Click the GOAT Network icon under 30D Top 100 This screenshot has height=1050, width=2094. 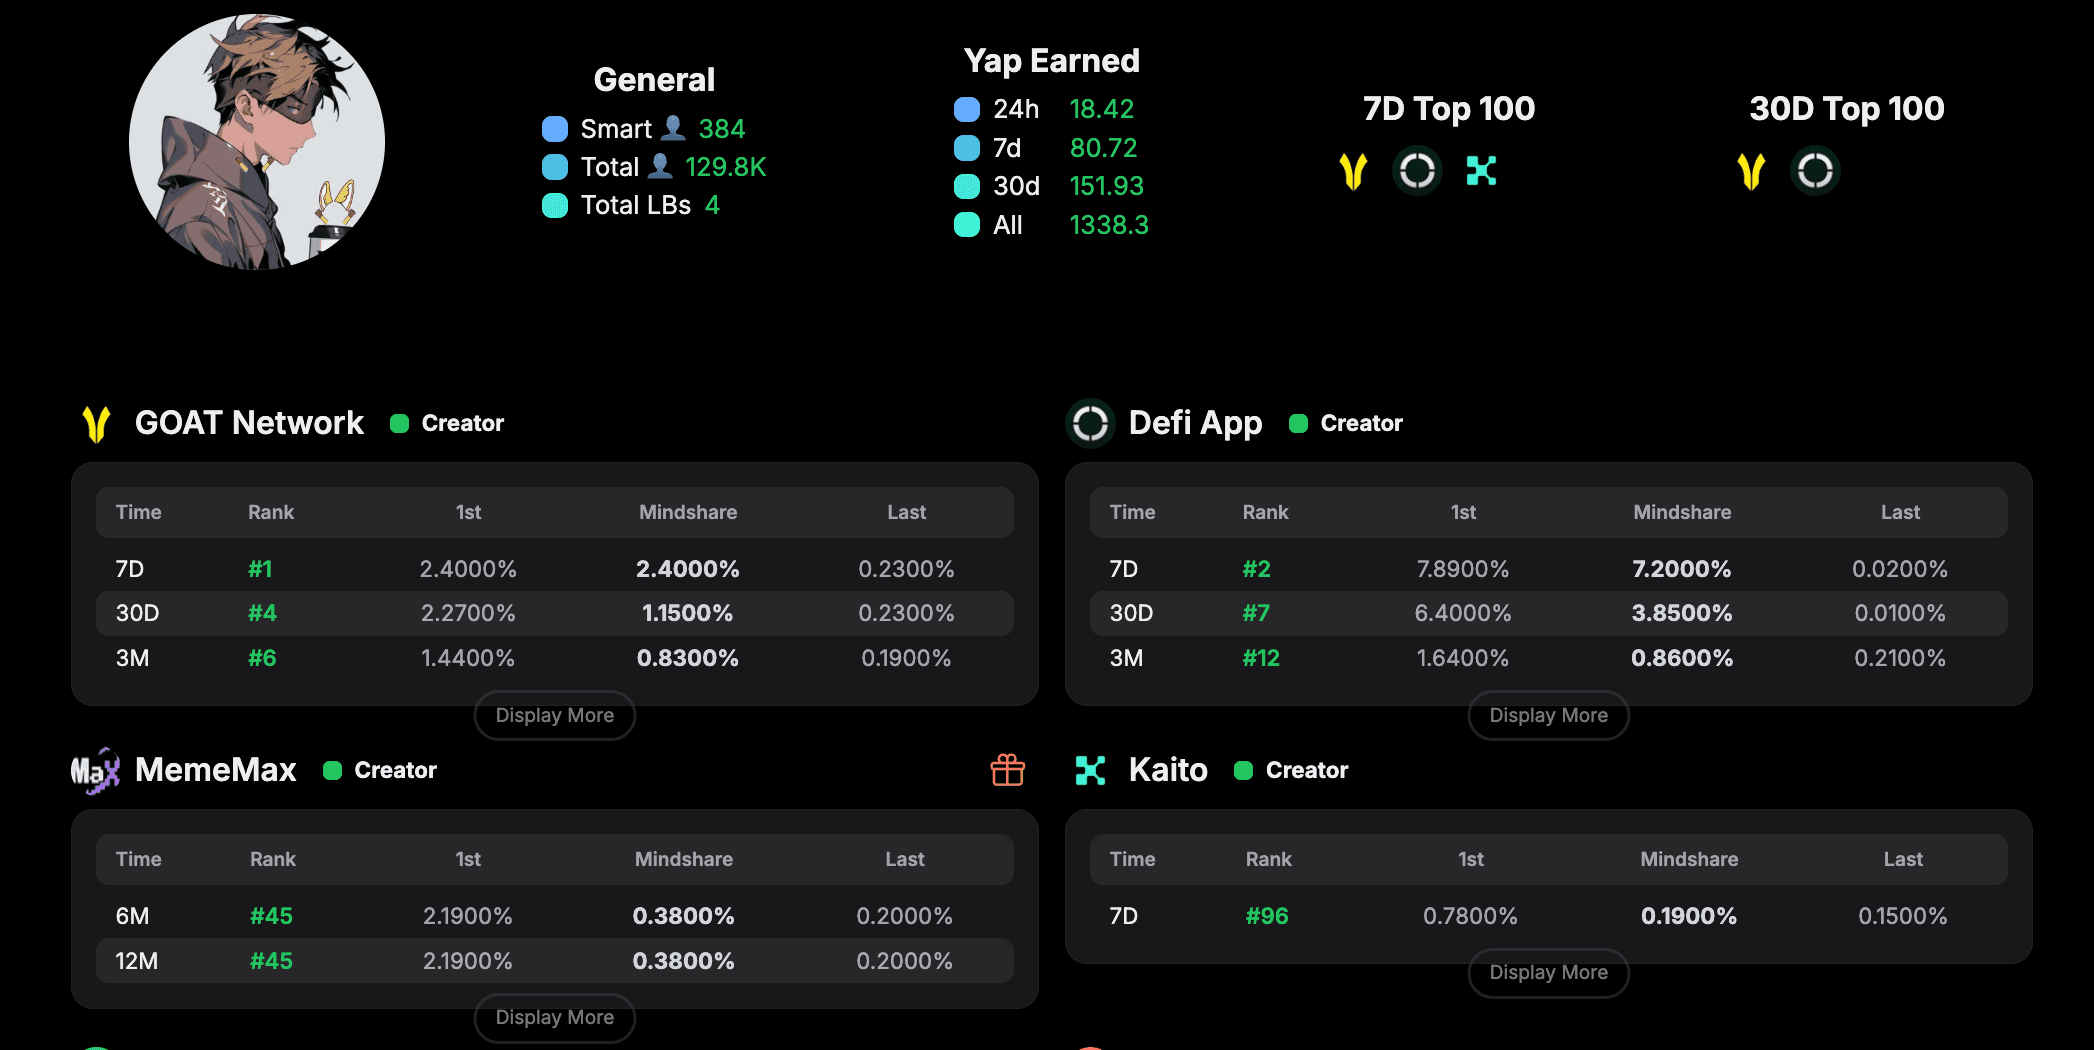(x=1751, y=171)
